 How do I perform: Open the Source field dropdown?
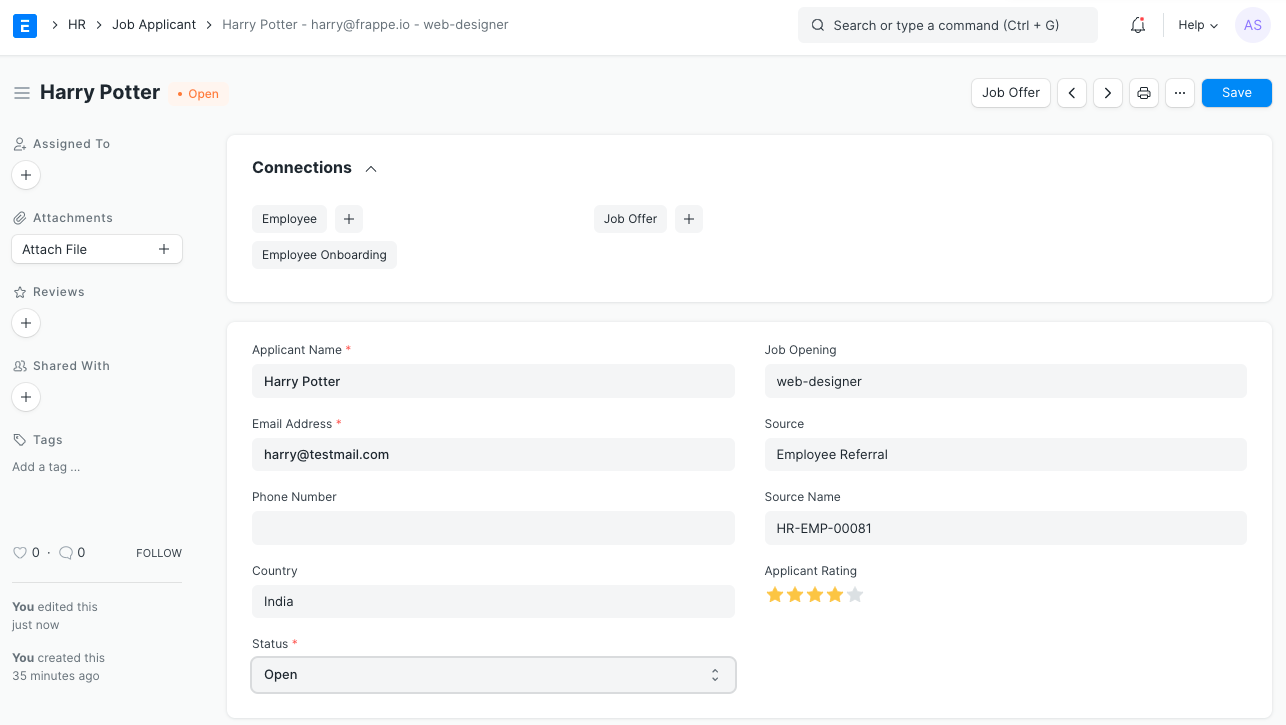click(x=1005, y=454)
